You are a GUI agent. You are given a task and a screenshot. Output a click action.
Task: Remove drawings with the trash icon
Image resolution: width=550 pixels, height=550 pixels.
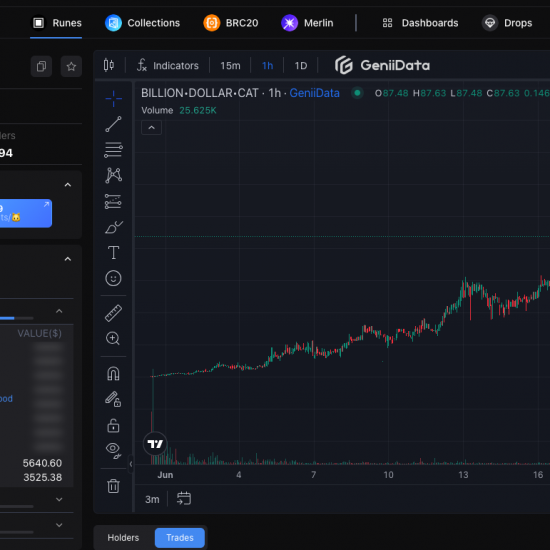pos(113,486)
